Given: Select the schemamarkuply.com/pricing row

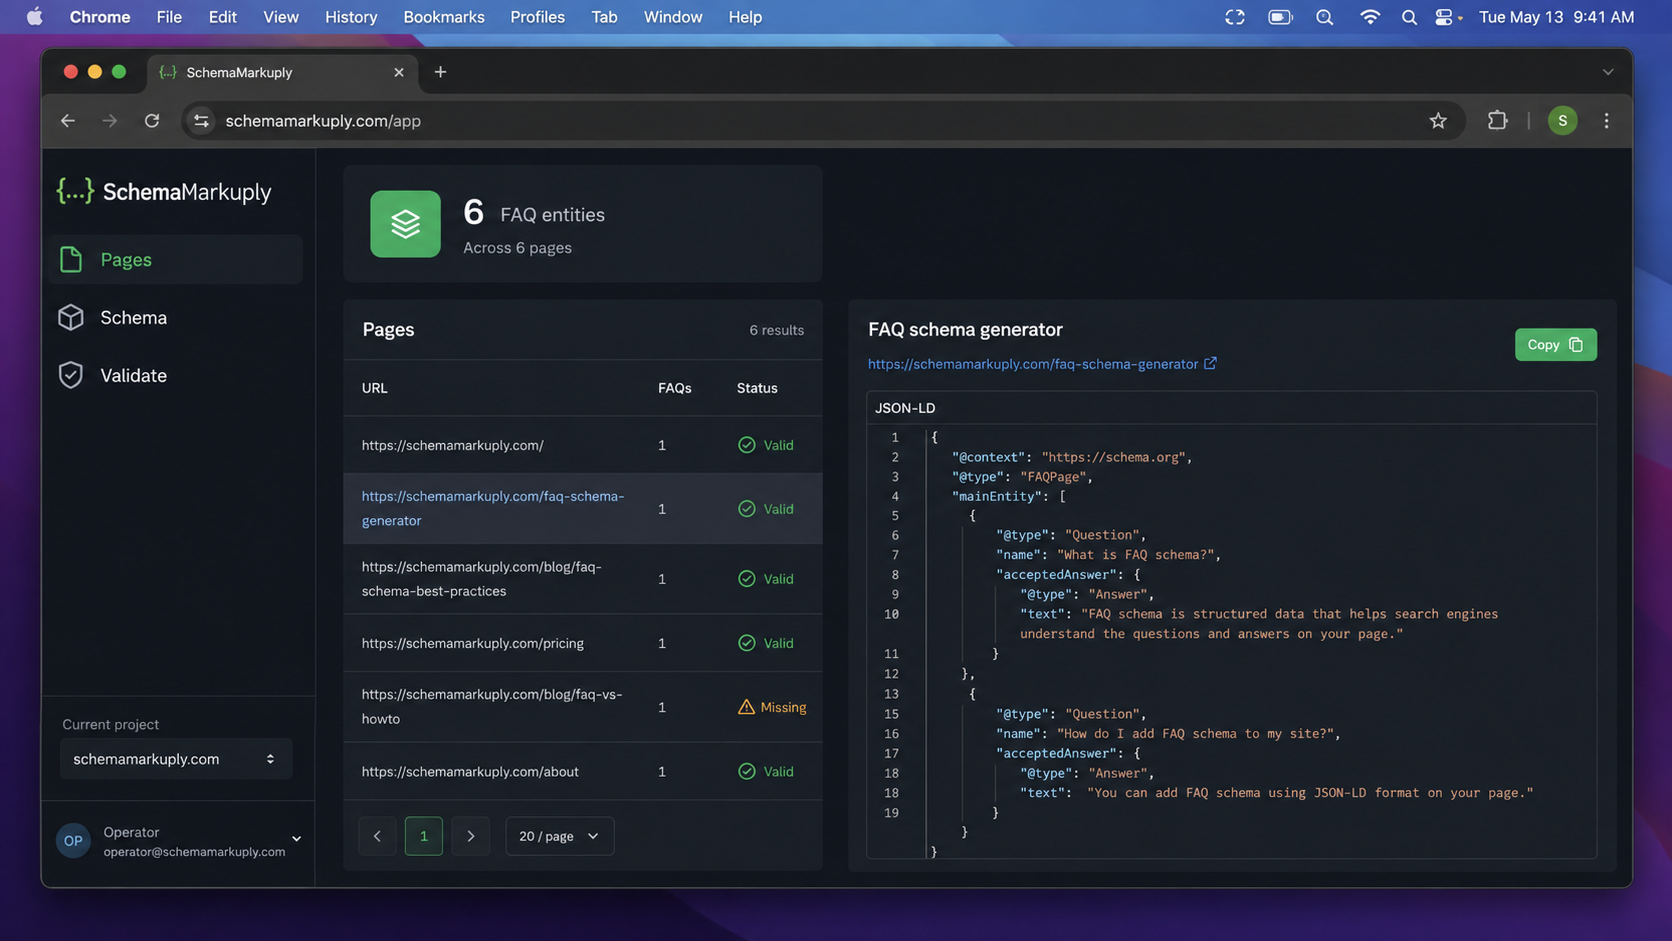Looking at the screenshot, I should [x=583, y=643].
